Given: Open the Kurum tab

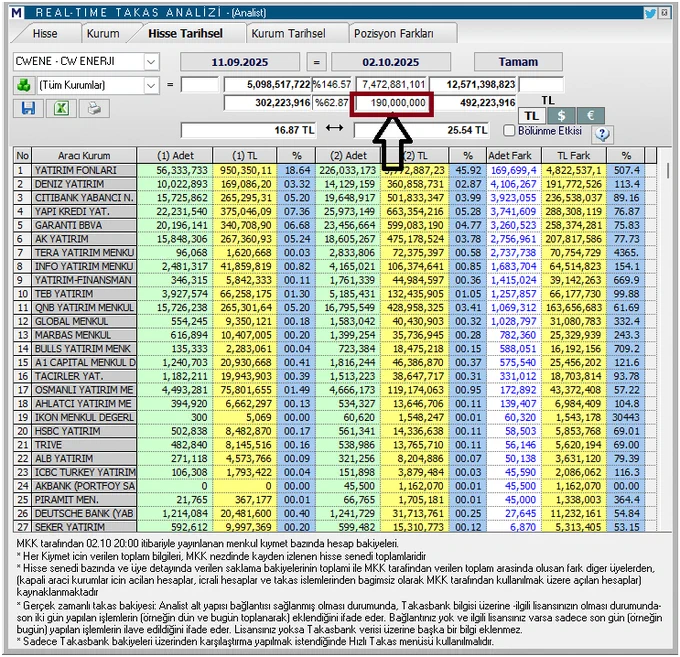Looking at the screenshot, I should click(x=103, y=33).
